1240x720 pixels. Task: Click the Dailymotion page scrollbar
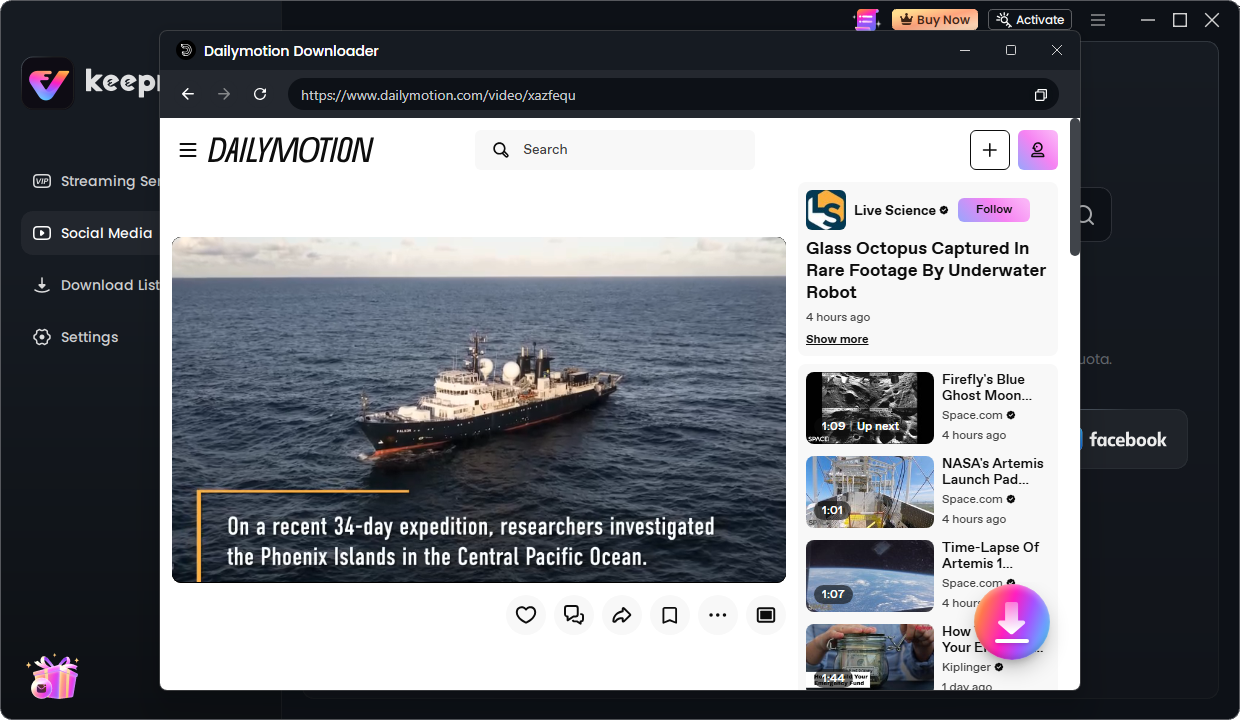point(1075,188)
